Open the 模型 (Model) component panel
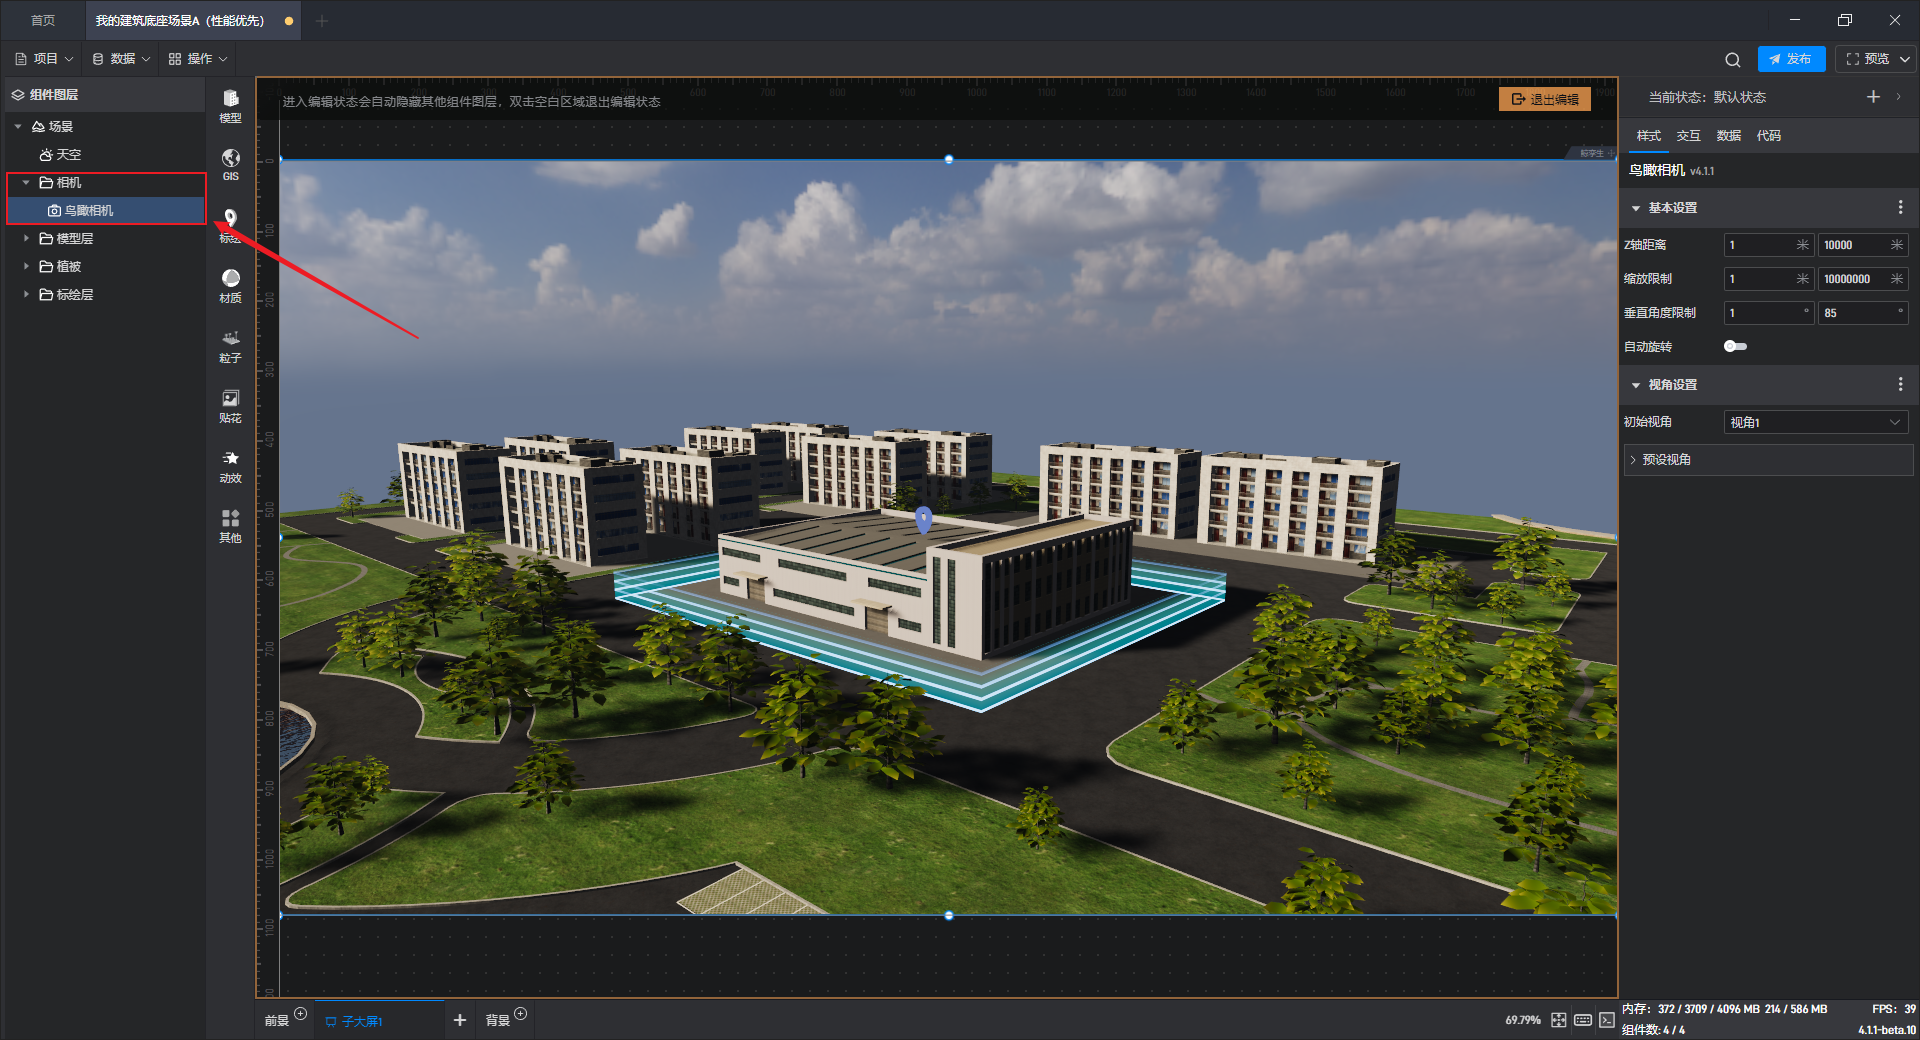Viewport: 1920px width, 1040px height. [230, 105]
